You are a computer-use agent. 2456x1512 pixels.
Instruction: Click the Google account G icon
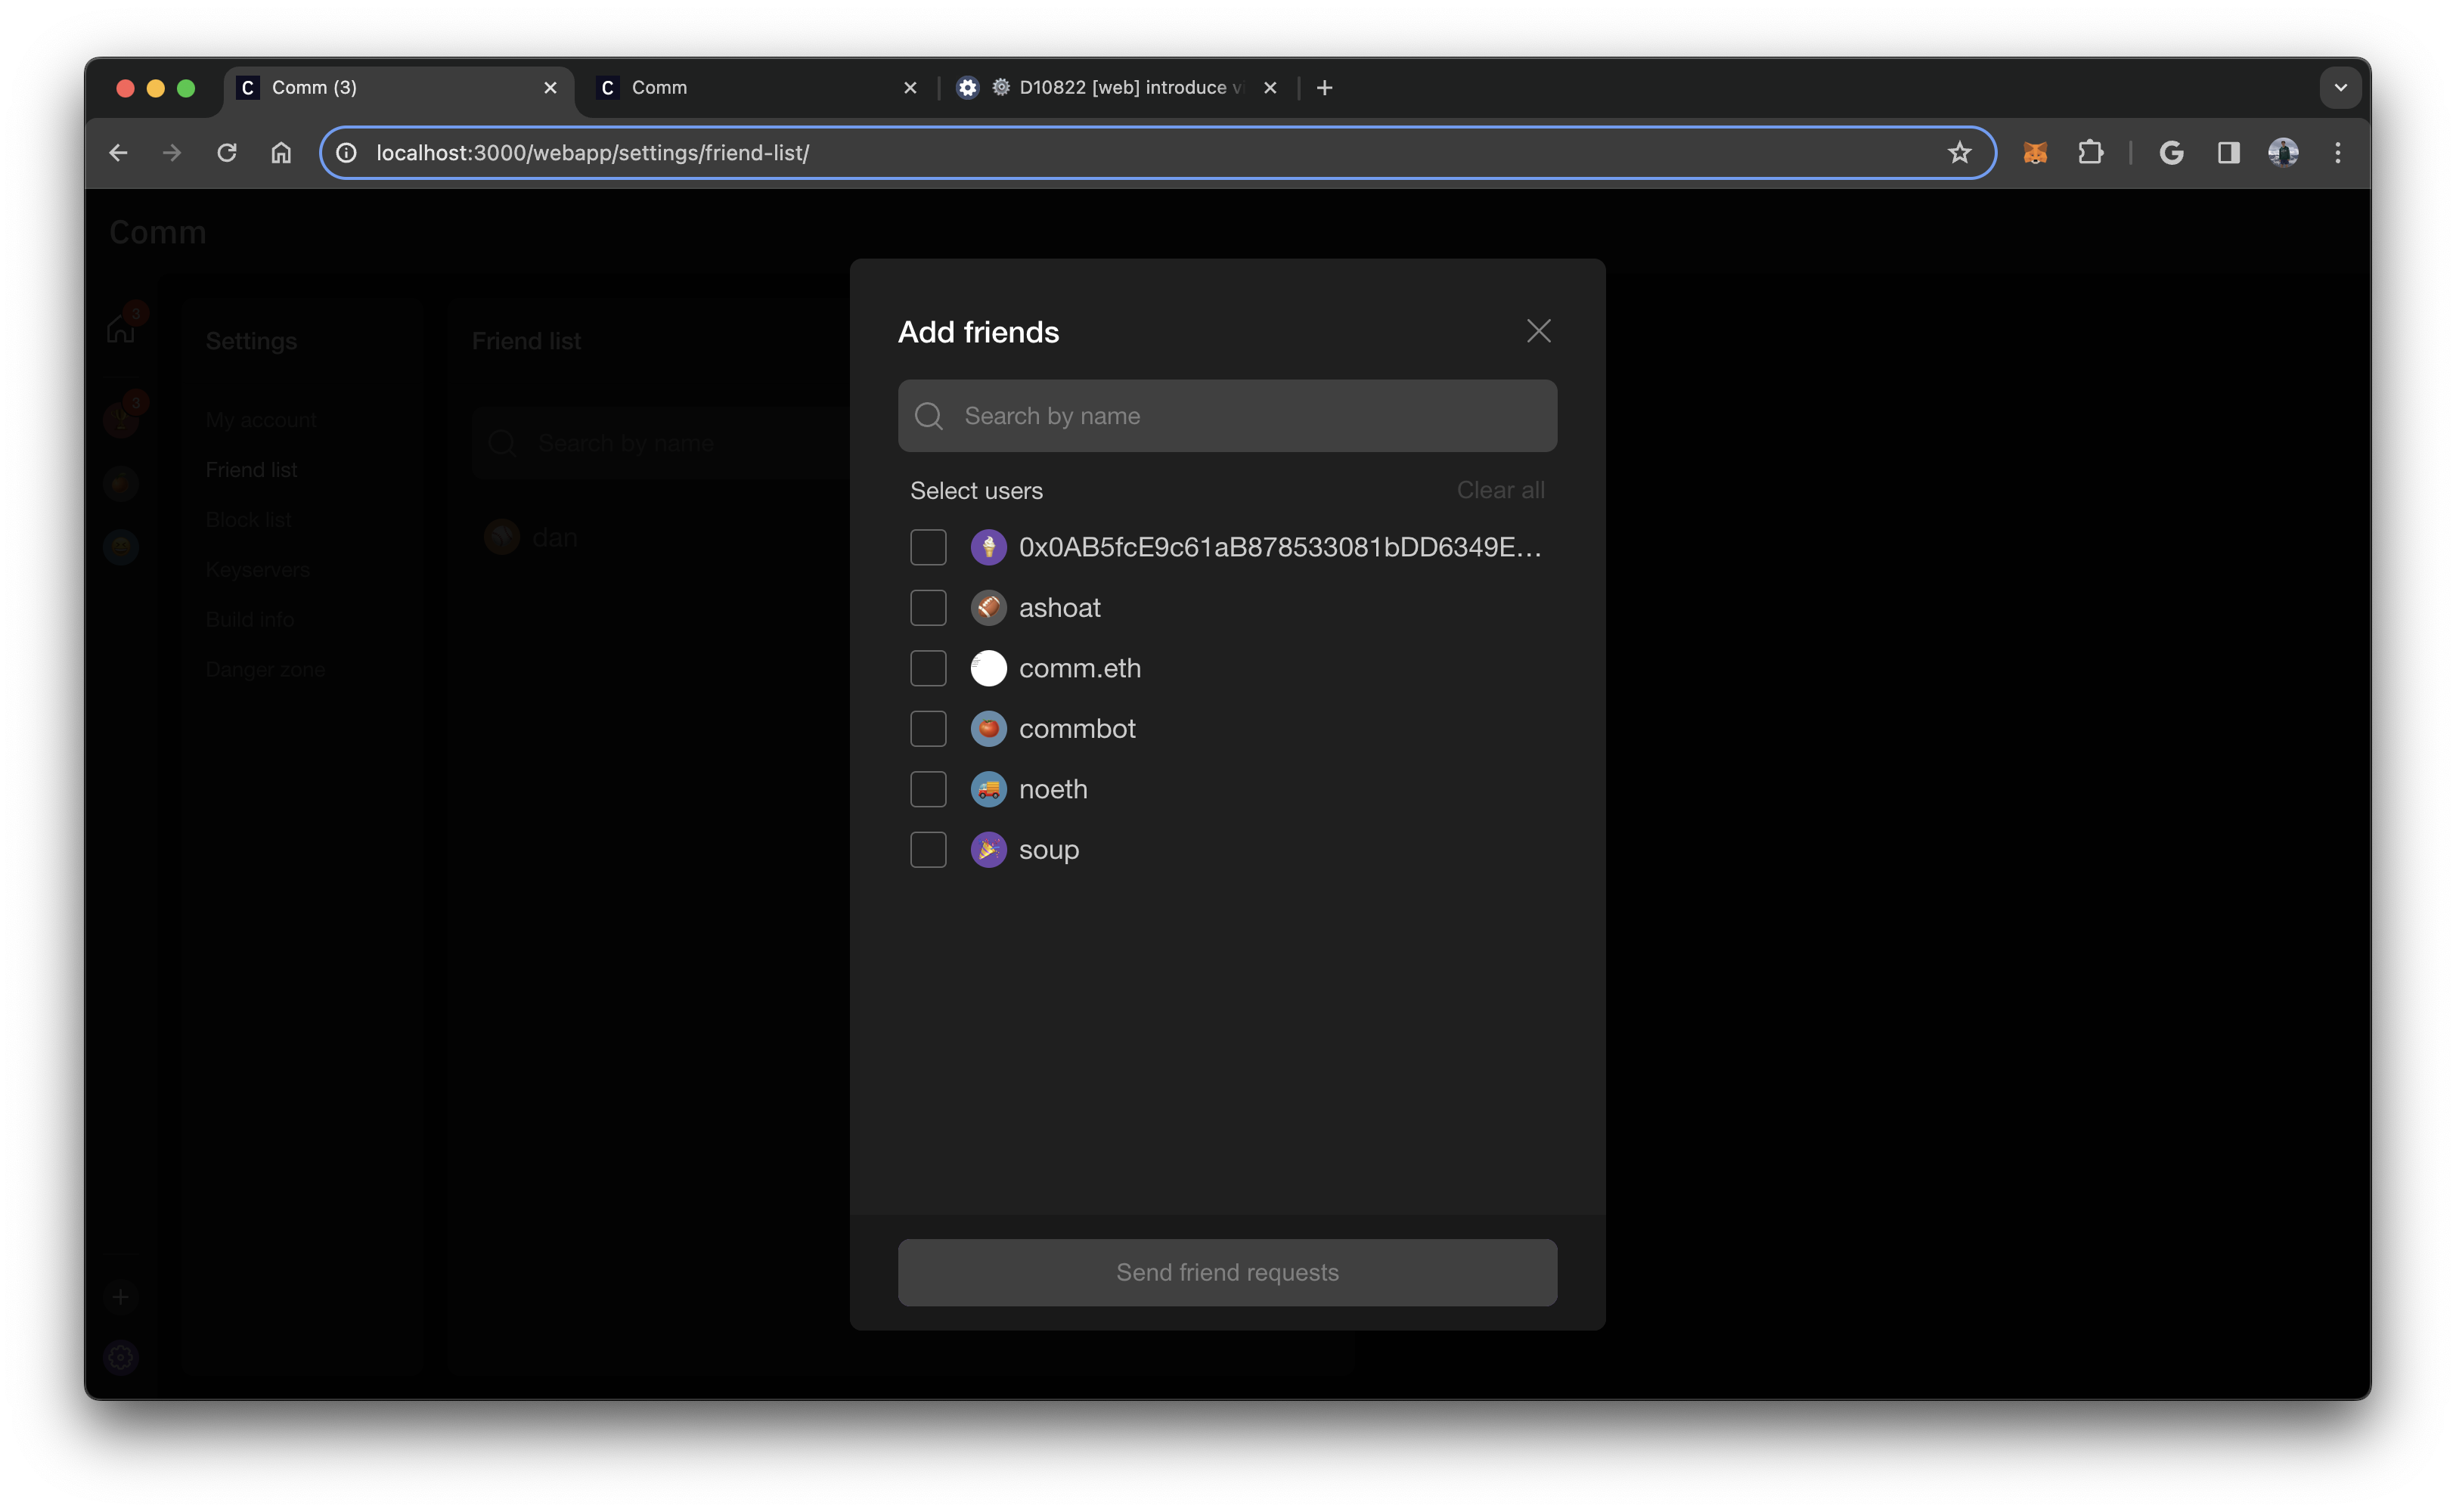[x=2171, y=153]
